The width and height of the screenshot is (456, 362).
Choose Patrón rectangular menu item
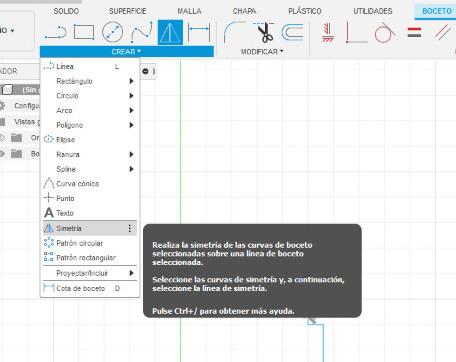(90, 258)
